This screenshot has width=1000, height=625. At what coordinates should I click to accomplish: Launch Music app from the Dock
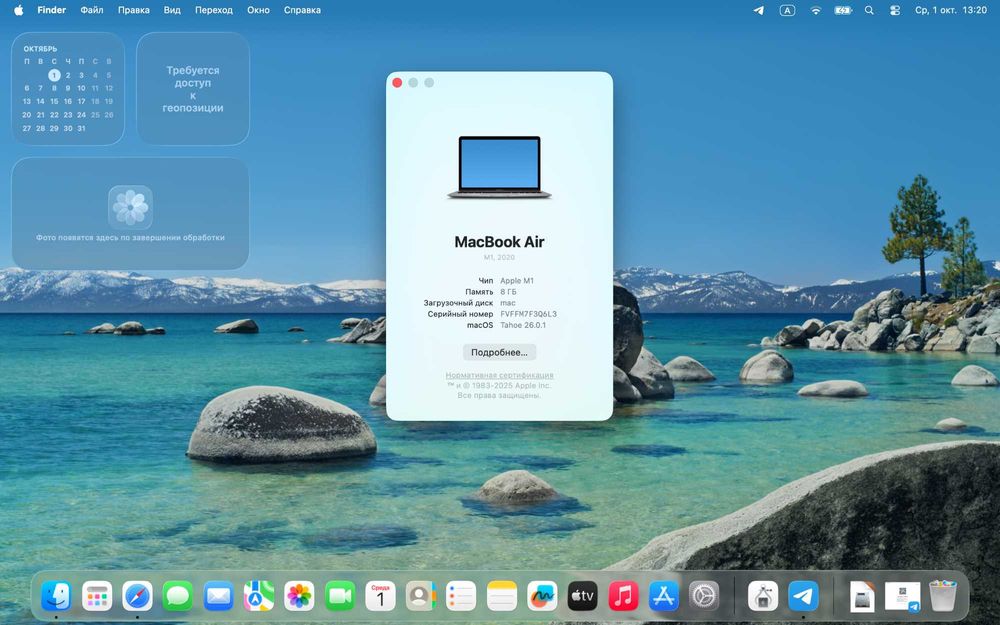[623, 596]
